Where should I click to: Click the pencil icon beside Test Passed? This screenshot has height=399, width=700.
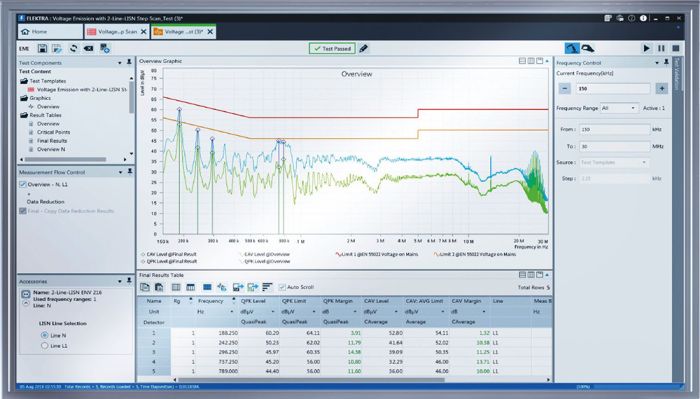364,48
